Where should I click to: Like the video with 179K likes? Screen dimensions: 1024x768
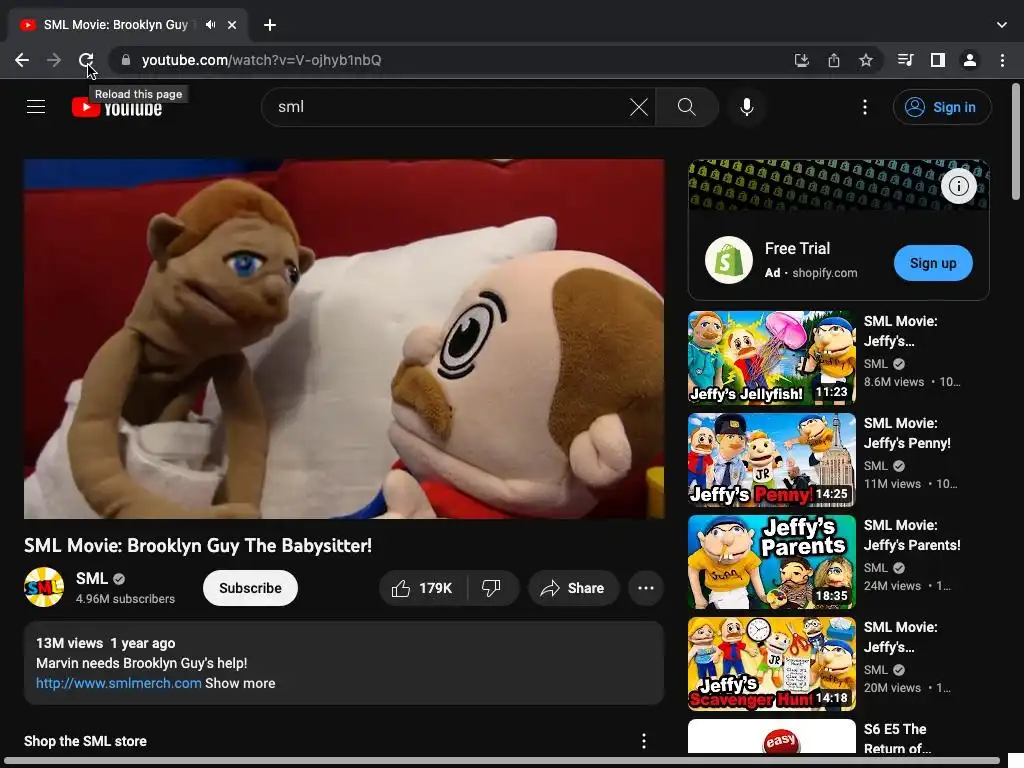coord(423,588)
